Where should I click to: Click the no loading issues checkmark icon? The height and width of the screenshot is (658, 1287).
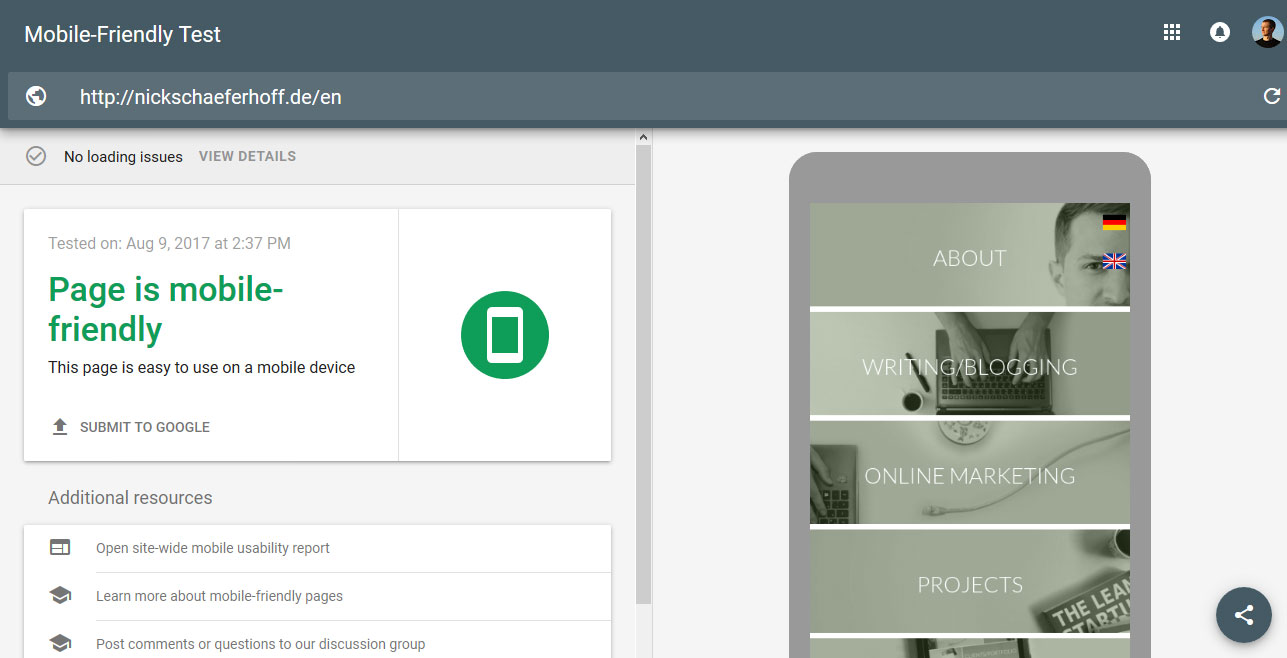click(36, 156)
